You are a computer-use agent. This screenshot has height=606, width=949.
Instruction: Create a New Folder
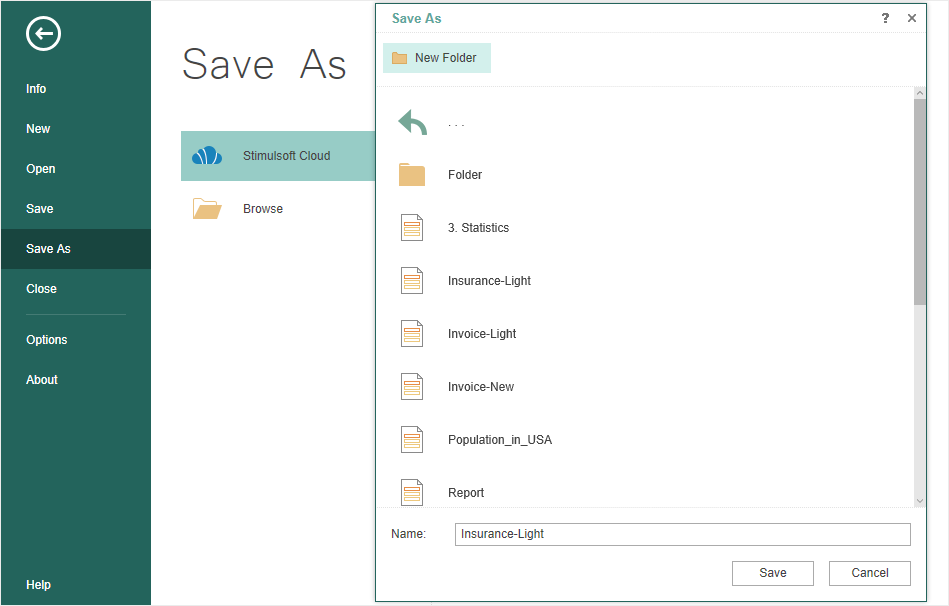(x=437, y=58)
